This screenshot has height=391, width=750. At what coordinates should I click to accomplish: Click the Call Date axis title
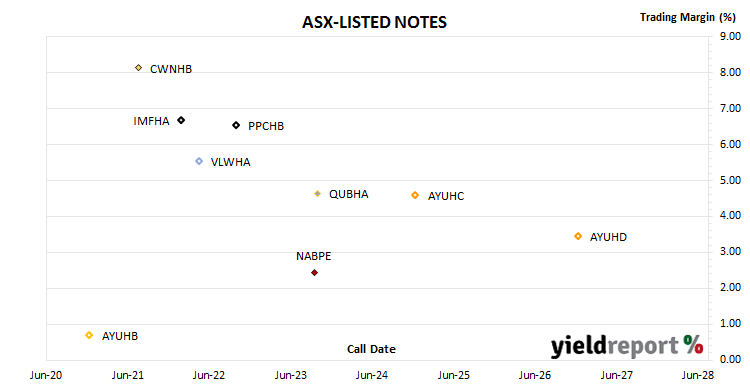click(371, 349)
